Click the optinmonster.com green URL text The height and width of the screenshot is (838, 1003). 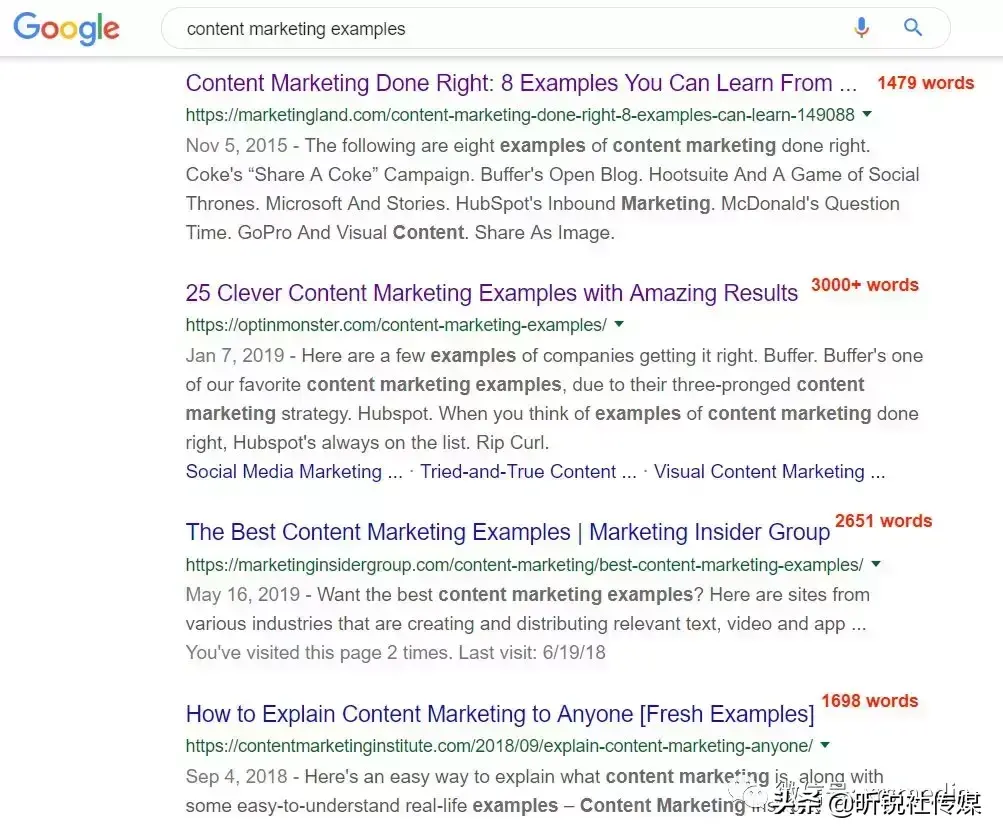[x=396, y=325]
